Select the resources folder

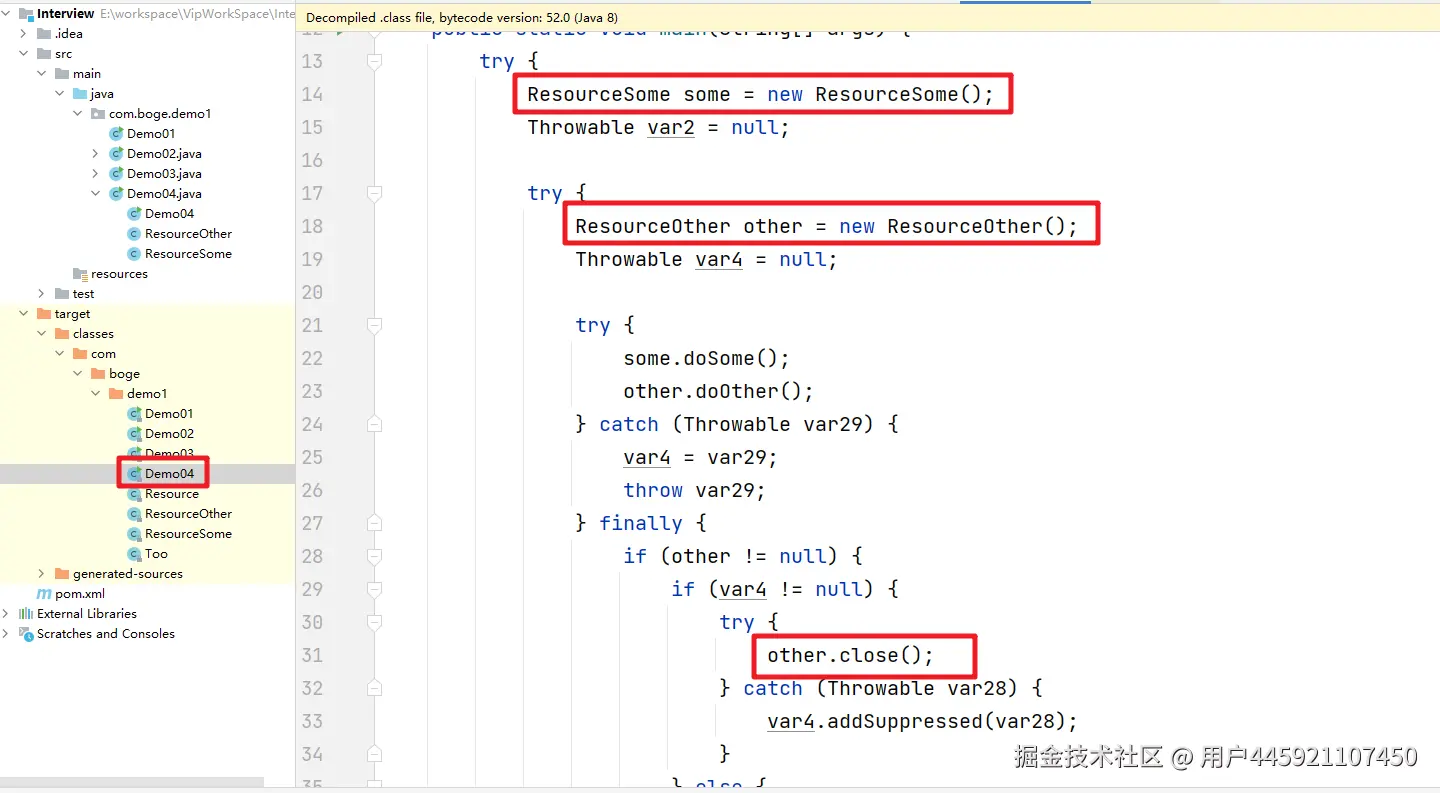click(x=119, y=274)
